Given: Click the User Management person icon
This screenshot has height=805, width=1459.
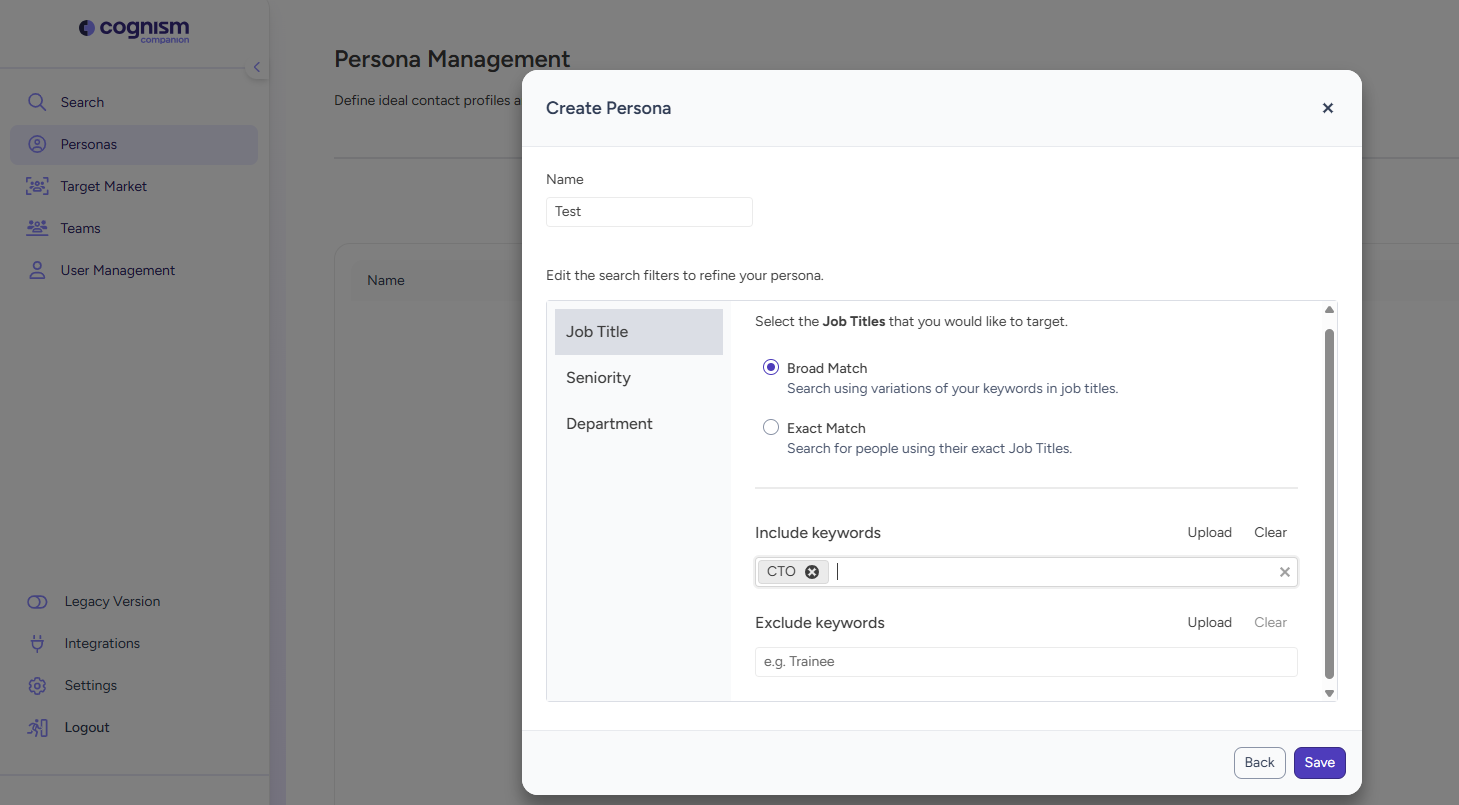Looking at the screenshot, I should click(x=37, y=270).
